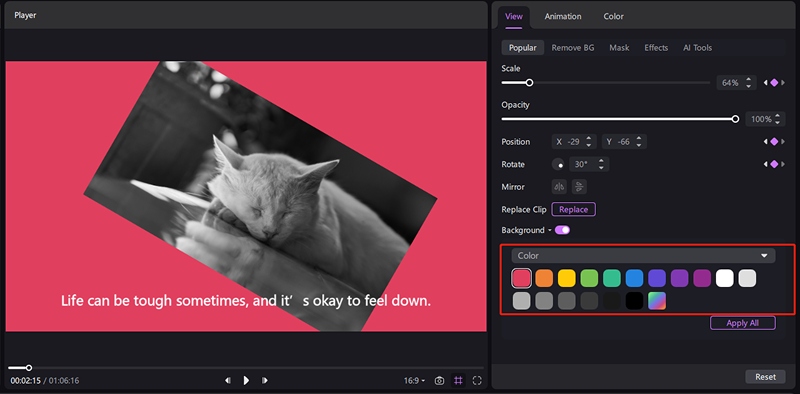Image resolution: width=800 pixels, height=394 pixels.
Task: Switch to the Animation tab
Action: tap(563, 16)
